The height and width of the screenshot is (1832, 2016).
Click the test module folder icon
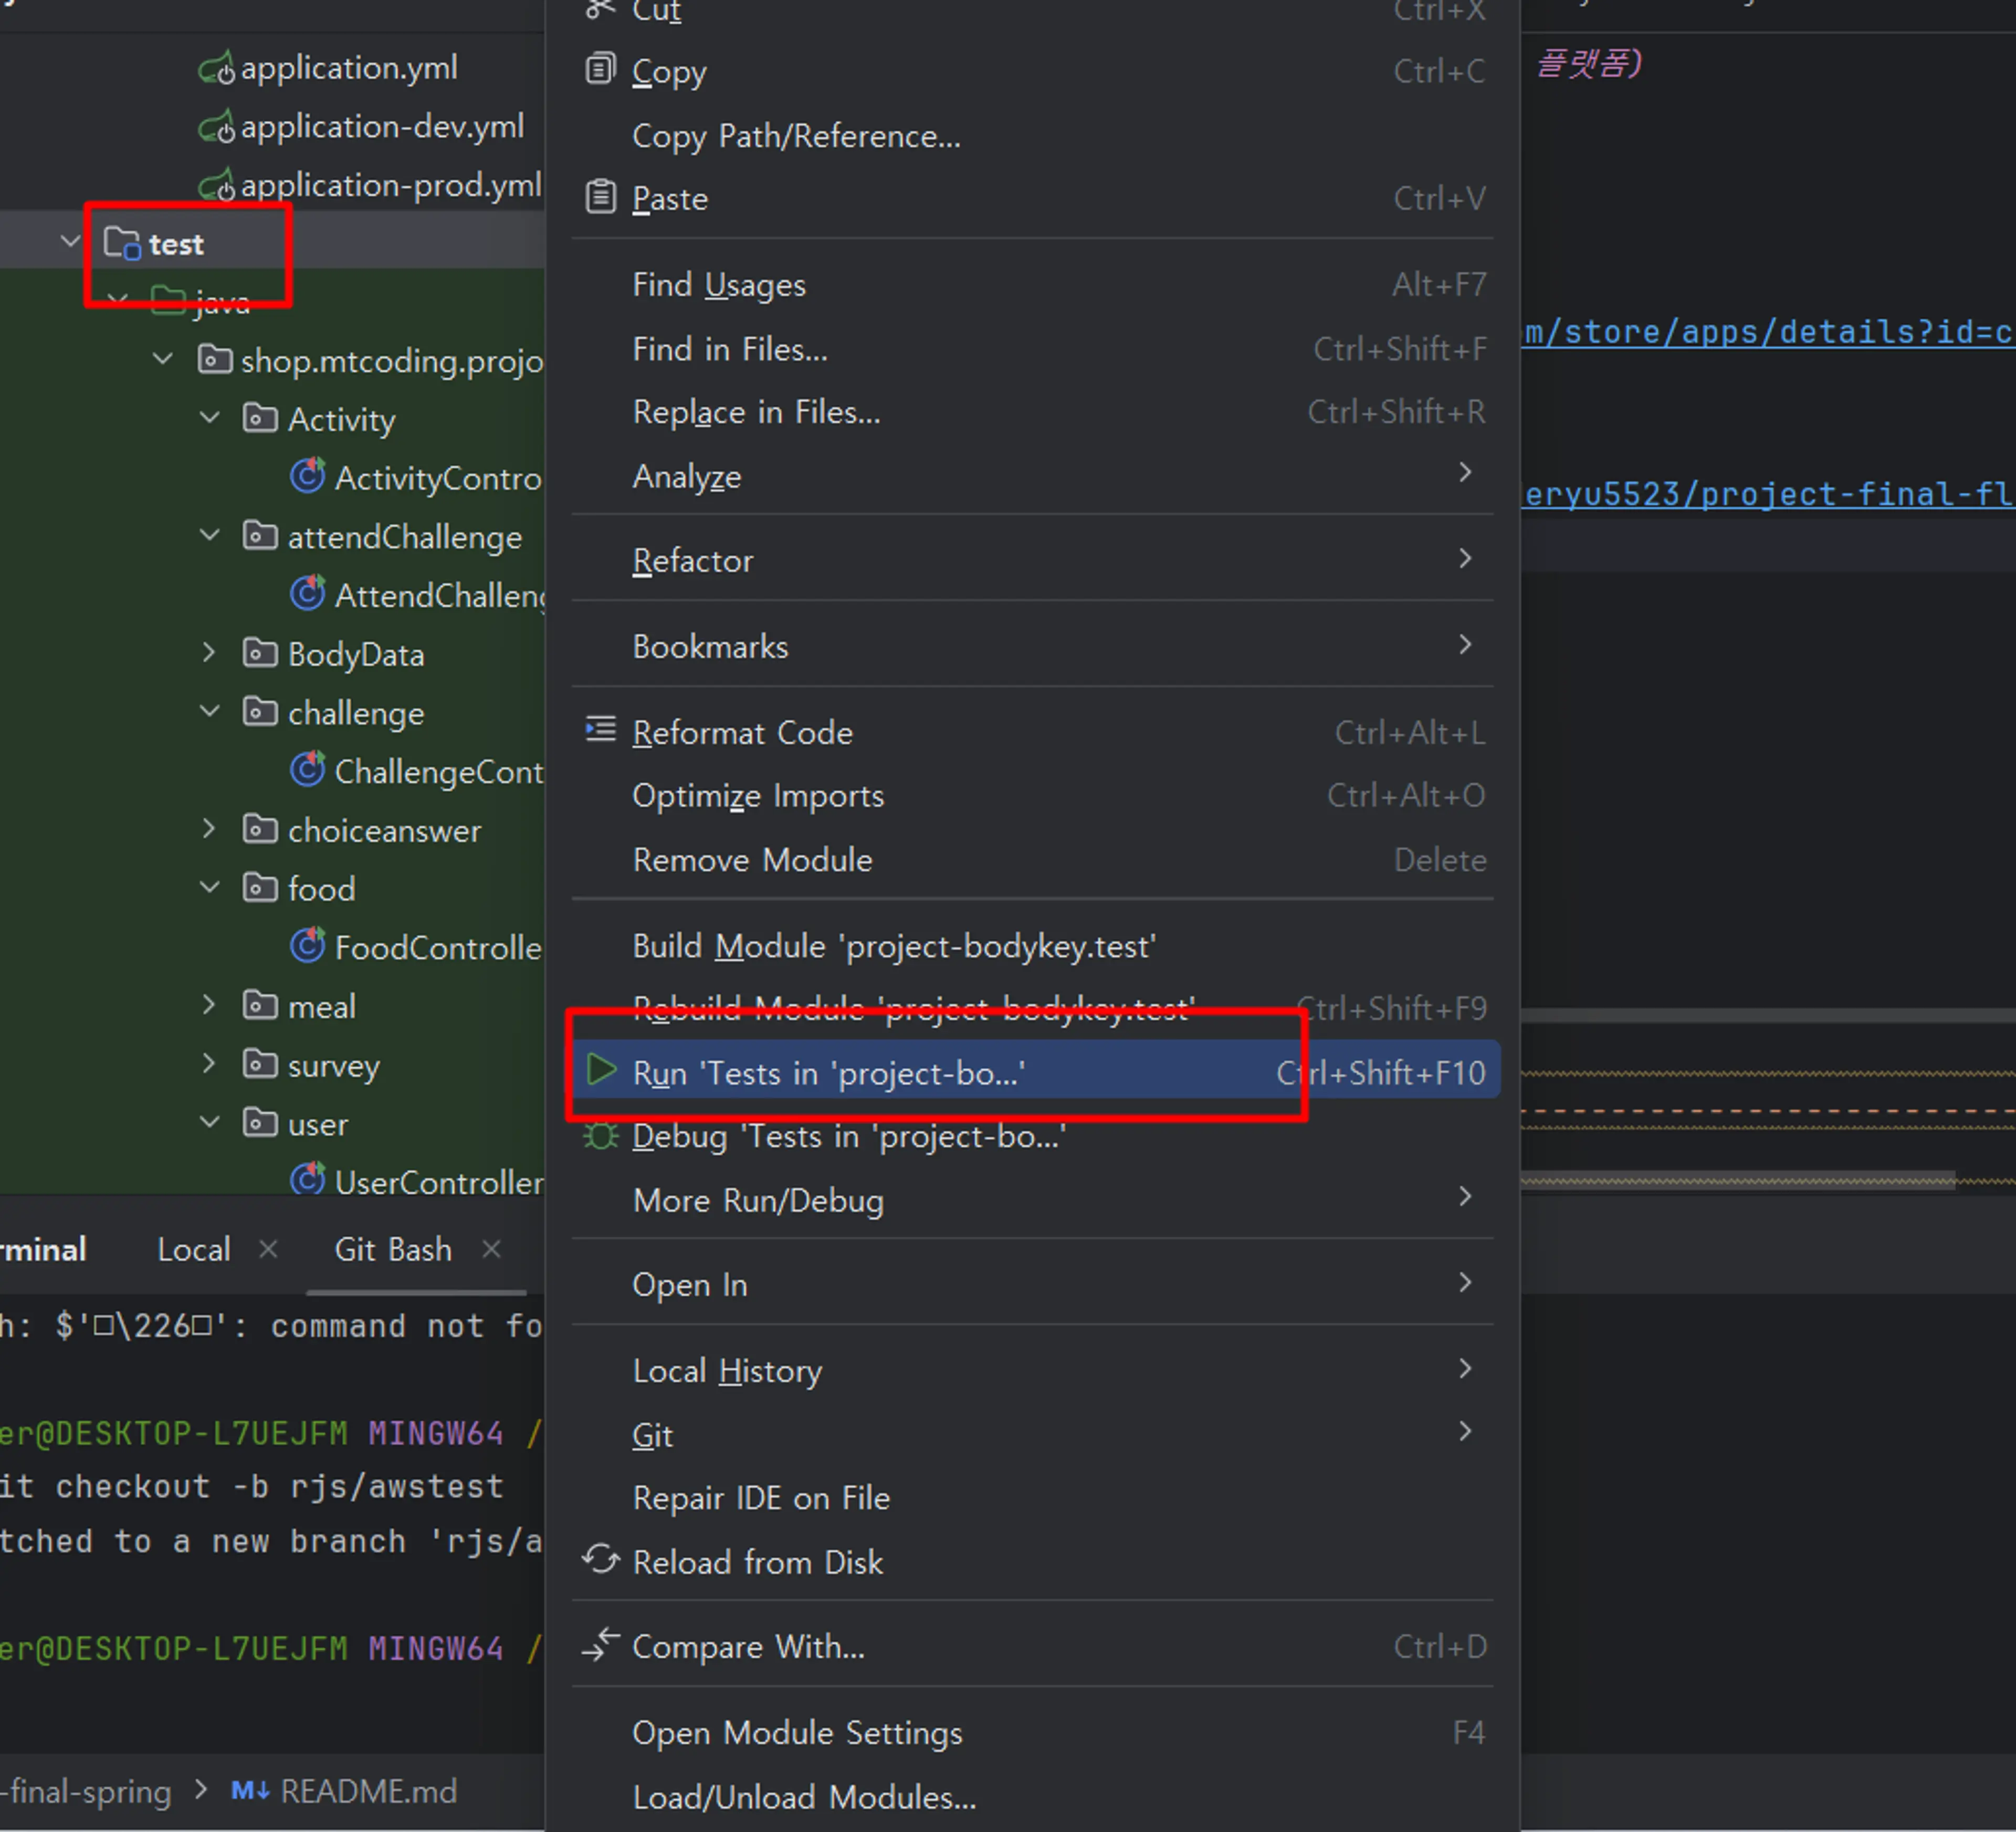click(x=122, y=244)
